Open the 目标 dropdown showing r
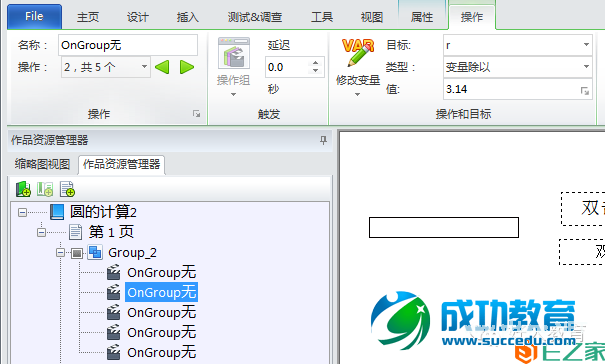This screenshot has width=605, height=364. click(x=517, y=45)
